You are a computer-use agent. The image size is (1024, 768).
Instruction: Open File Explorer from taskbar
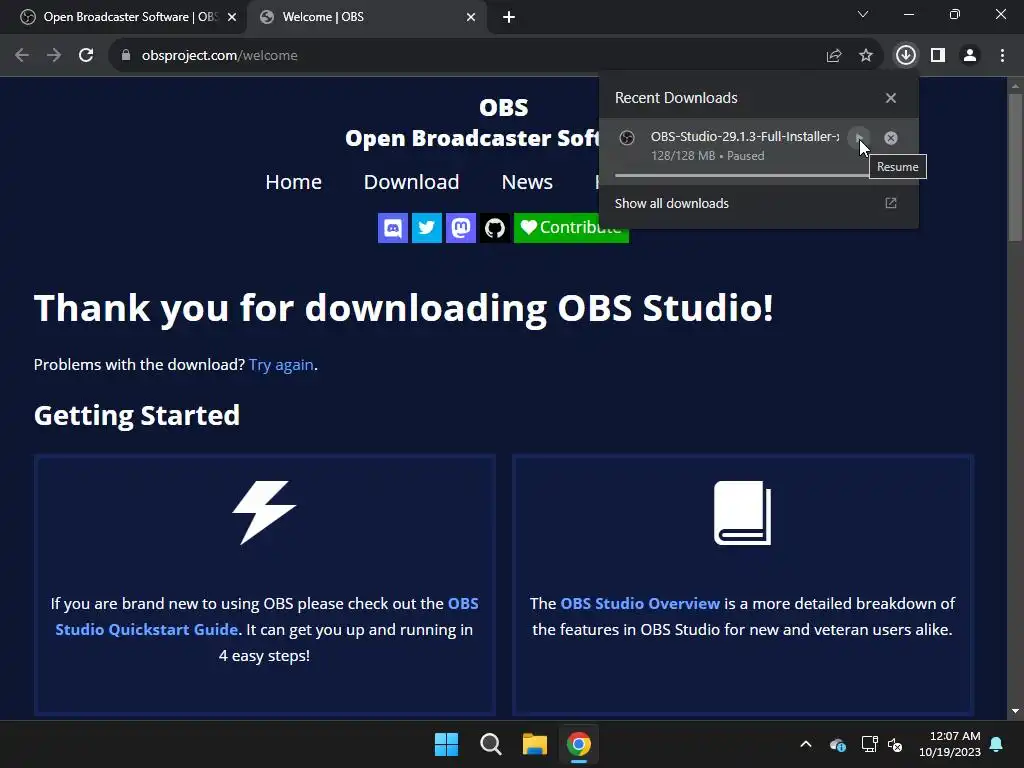pyautogui.click(x=534, y=744)
